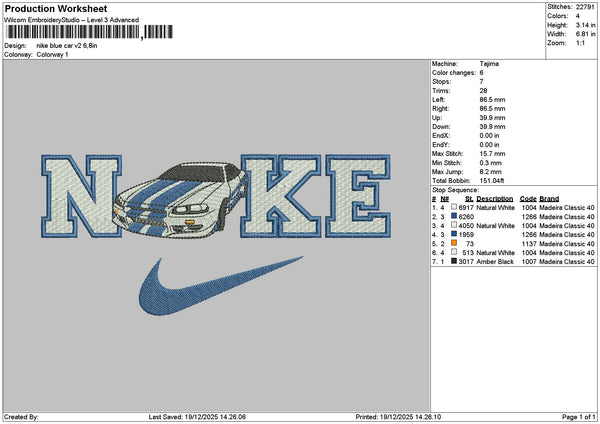The height and width of the screenshot is (424, 600).
Task: Select the orange swatch in stop row 5
Action: tap(454, 243)
